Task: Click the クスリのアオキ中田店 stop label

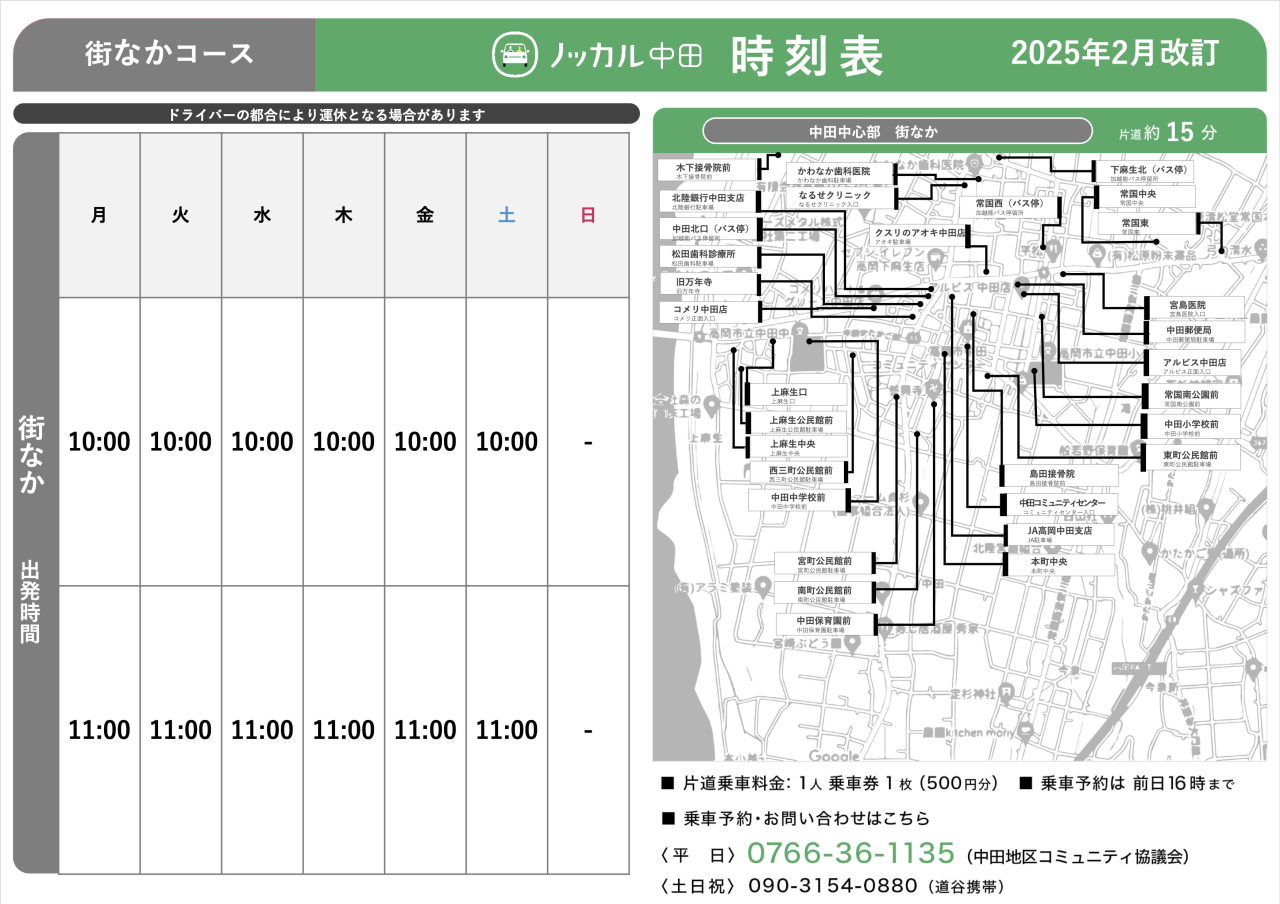Action: 918,235
